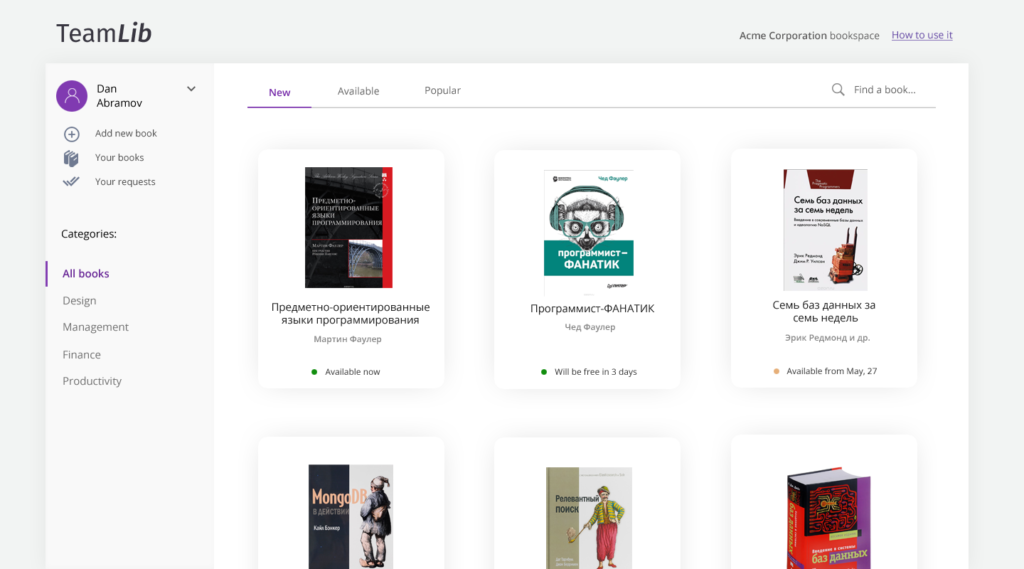Click the Categories: heading

(x=89, y=234)
